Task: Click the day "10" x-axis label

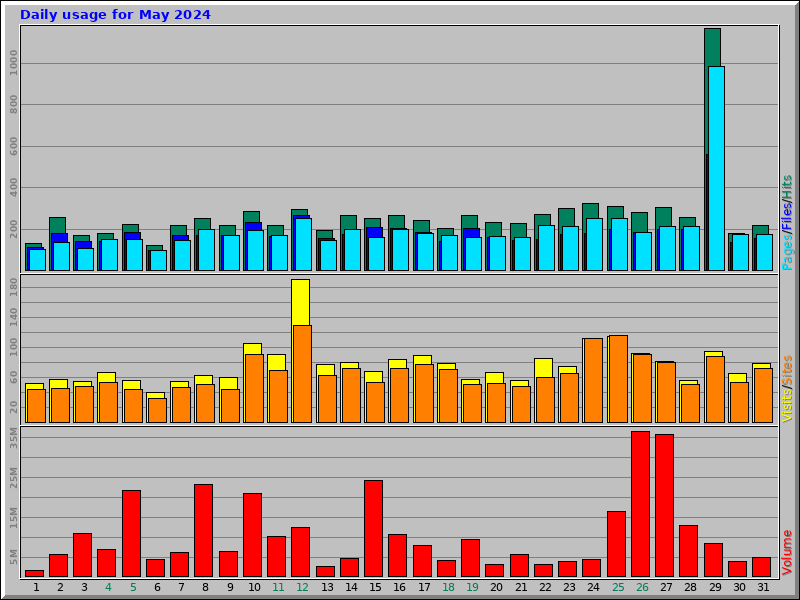Action: point(254,587)
